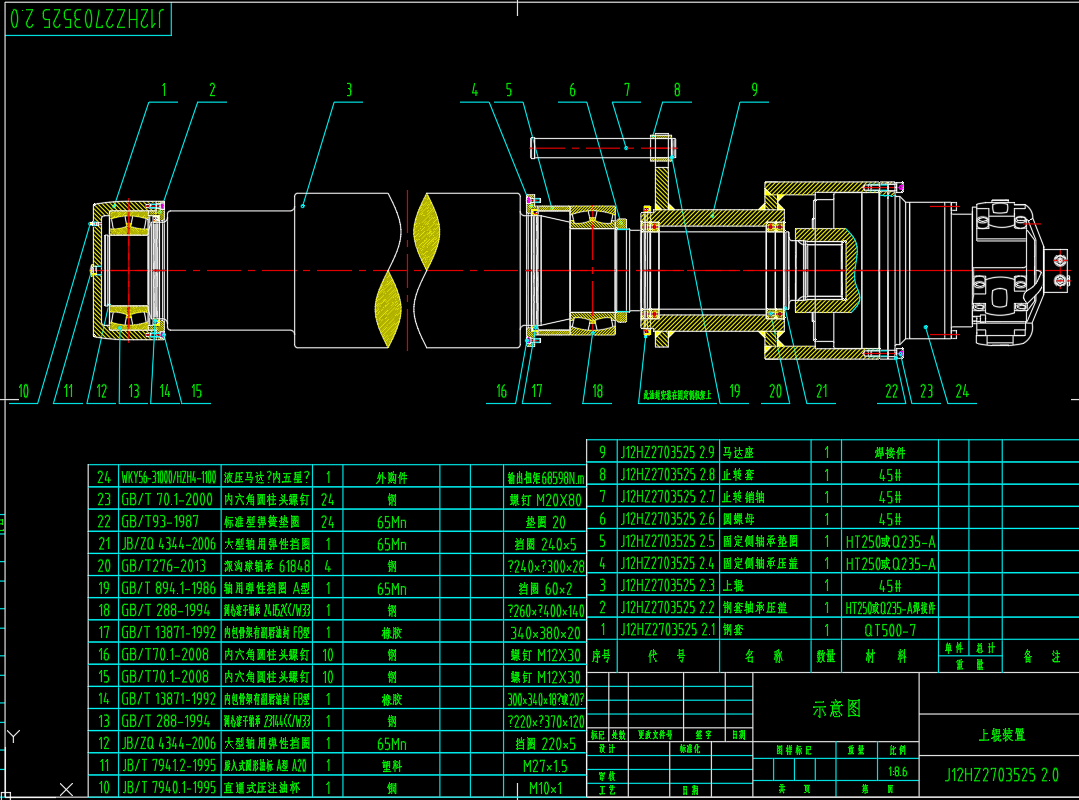Select the J12HZ2703525 2.9 code cell
The height and width of the screenshot is (800, 1079).
(667, 452)
